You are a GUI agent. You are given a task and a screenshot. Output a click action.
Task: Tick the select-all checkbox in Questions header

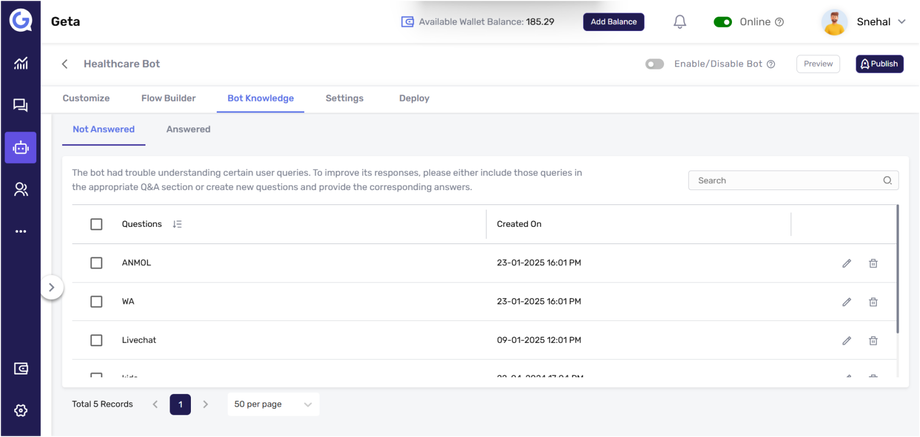(96, 224)
